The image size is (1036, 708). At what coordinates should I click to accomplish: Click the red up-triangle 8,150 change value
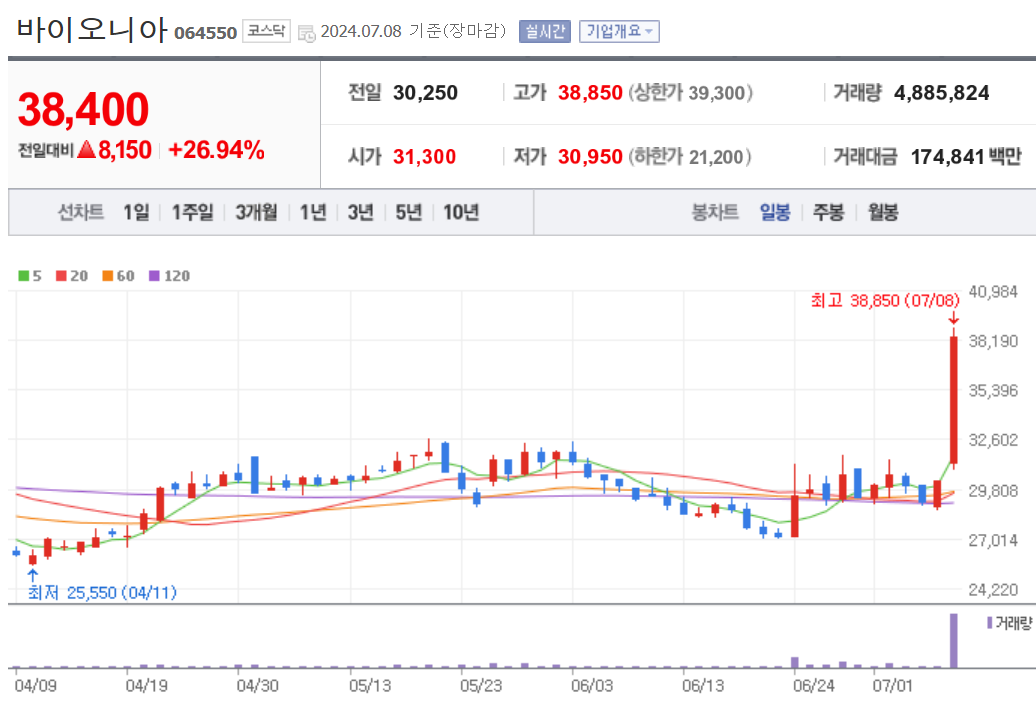point(114,150)
